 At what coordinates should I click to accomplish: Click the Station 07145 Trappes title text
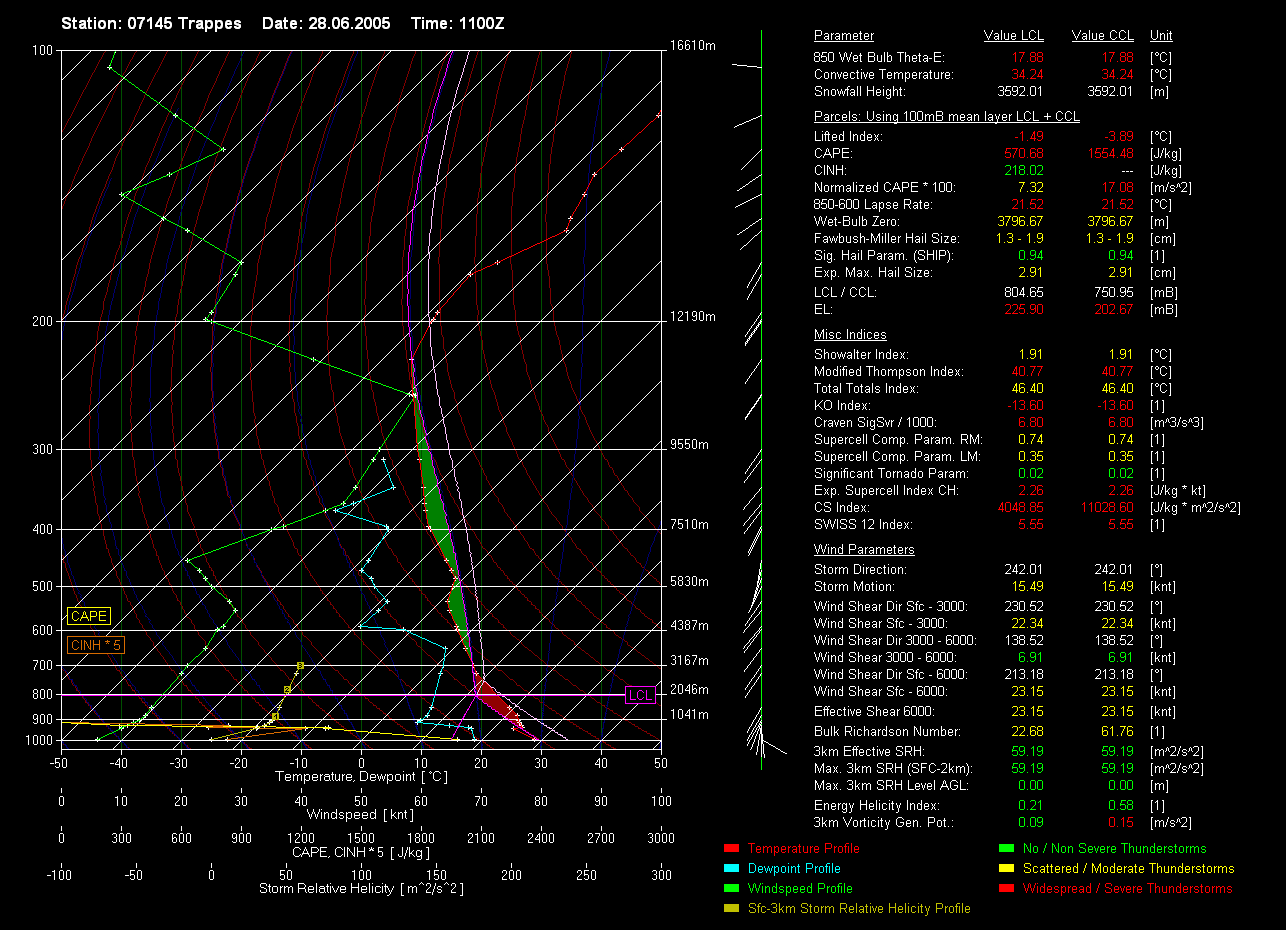[153, 22]
